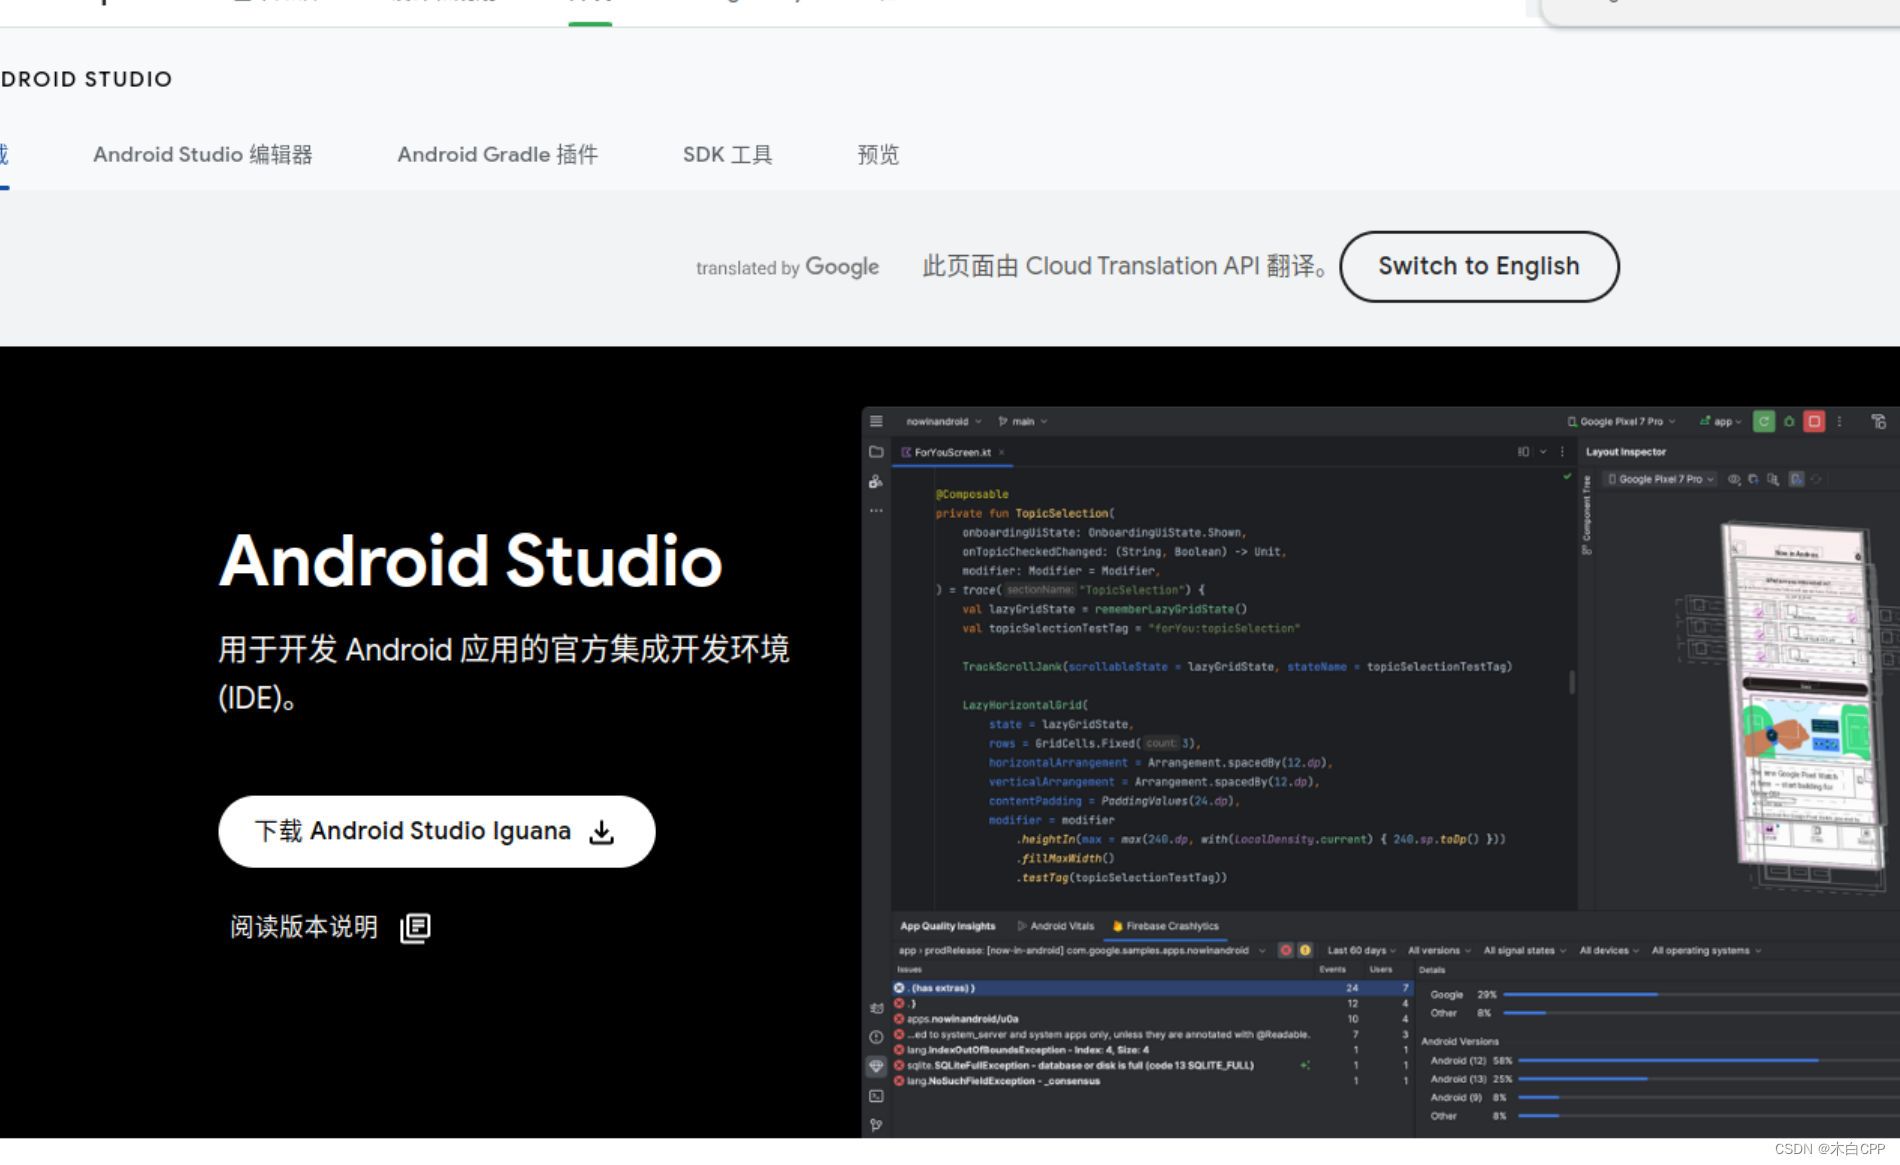This screenshot has height=1165, width=1900.
Task: Open the Google Pixel 7 Pro device selector in toolbar
Action: [1621, 421]
